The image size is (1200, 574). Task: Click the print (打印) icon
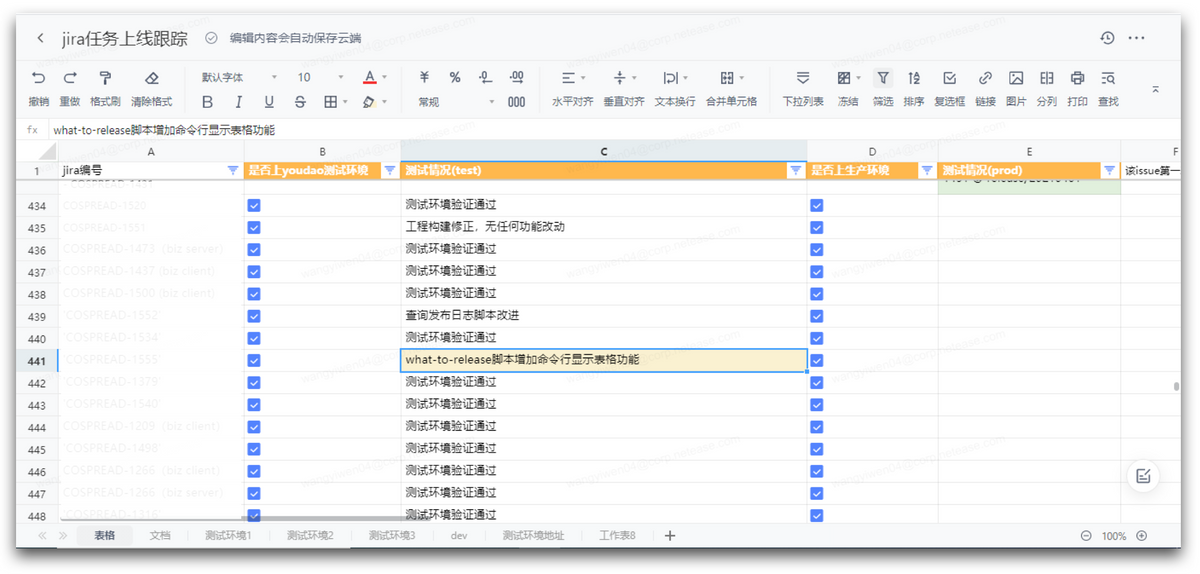tap(1077, 78)
